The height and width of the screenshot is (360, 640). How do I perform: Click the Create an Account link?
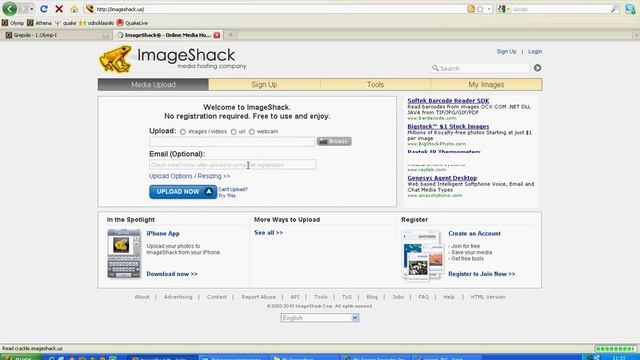474,233
